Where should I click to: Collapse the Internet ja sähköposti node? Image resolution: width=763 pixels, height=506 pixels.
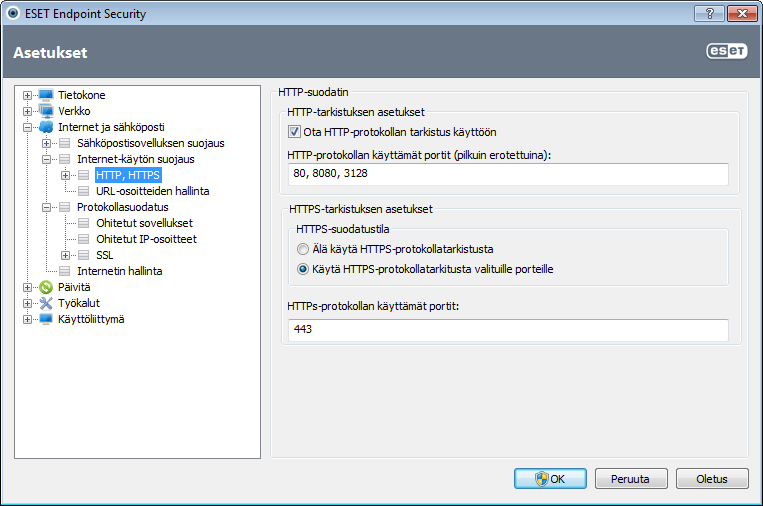tap(27, 127)
